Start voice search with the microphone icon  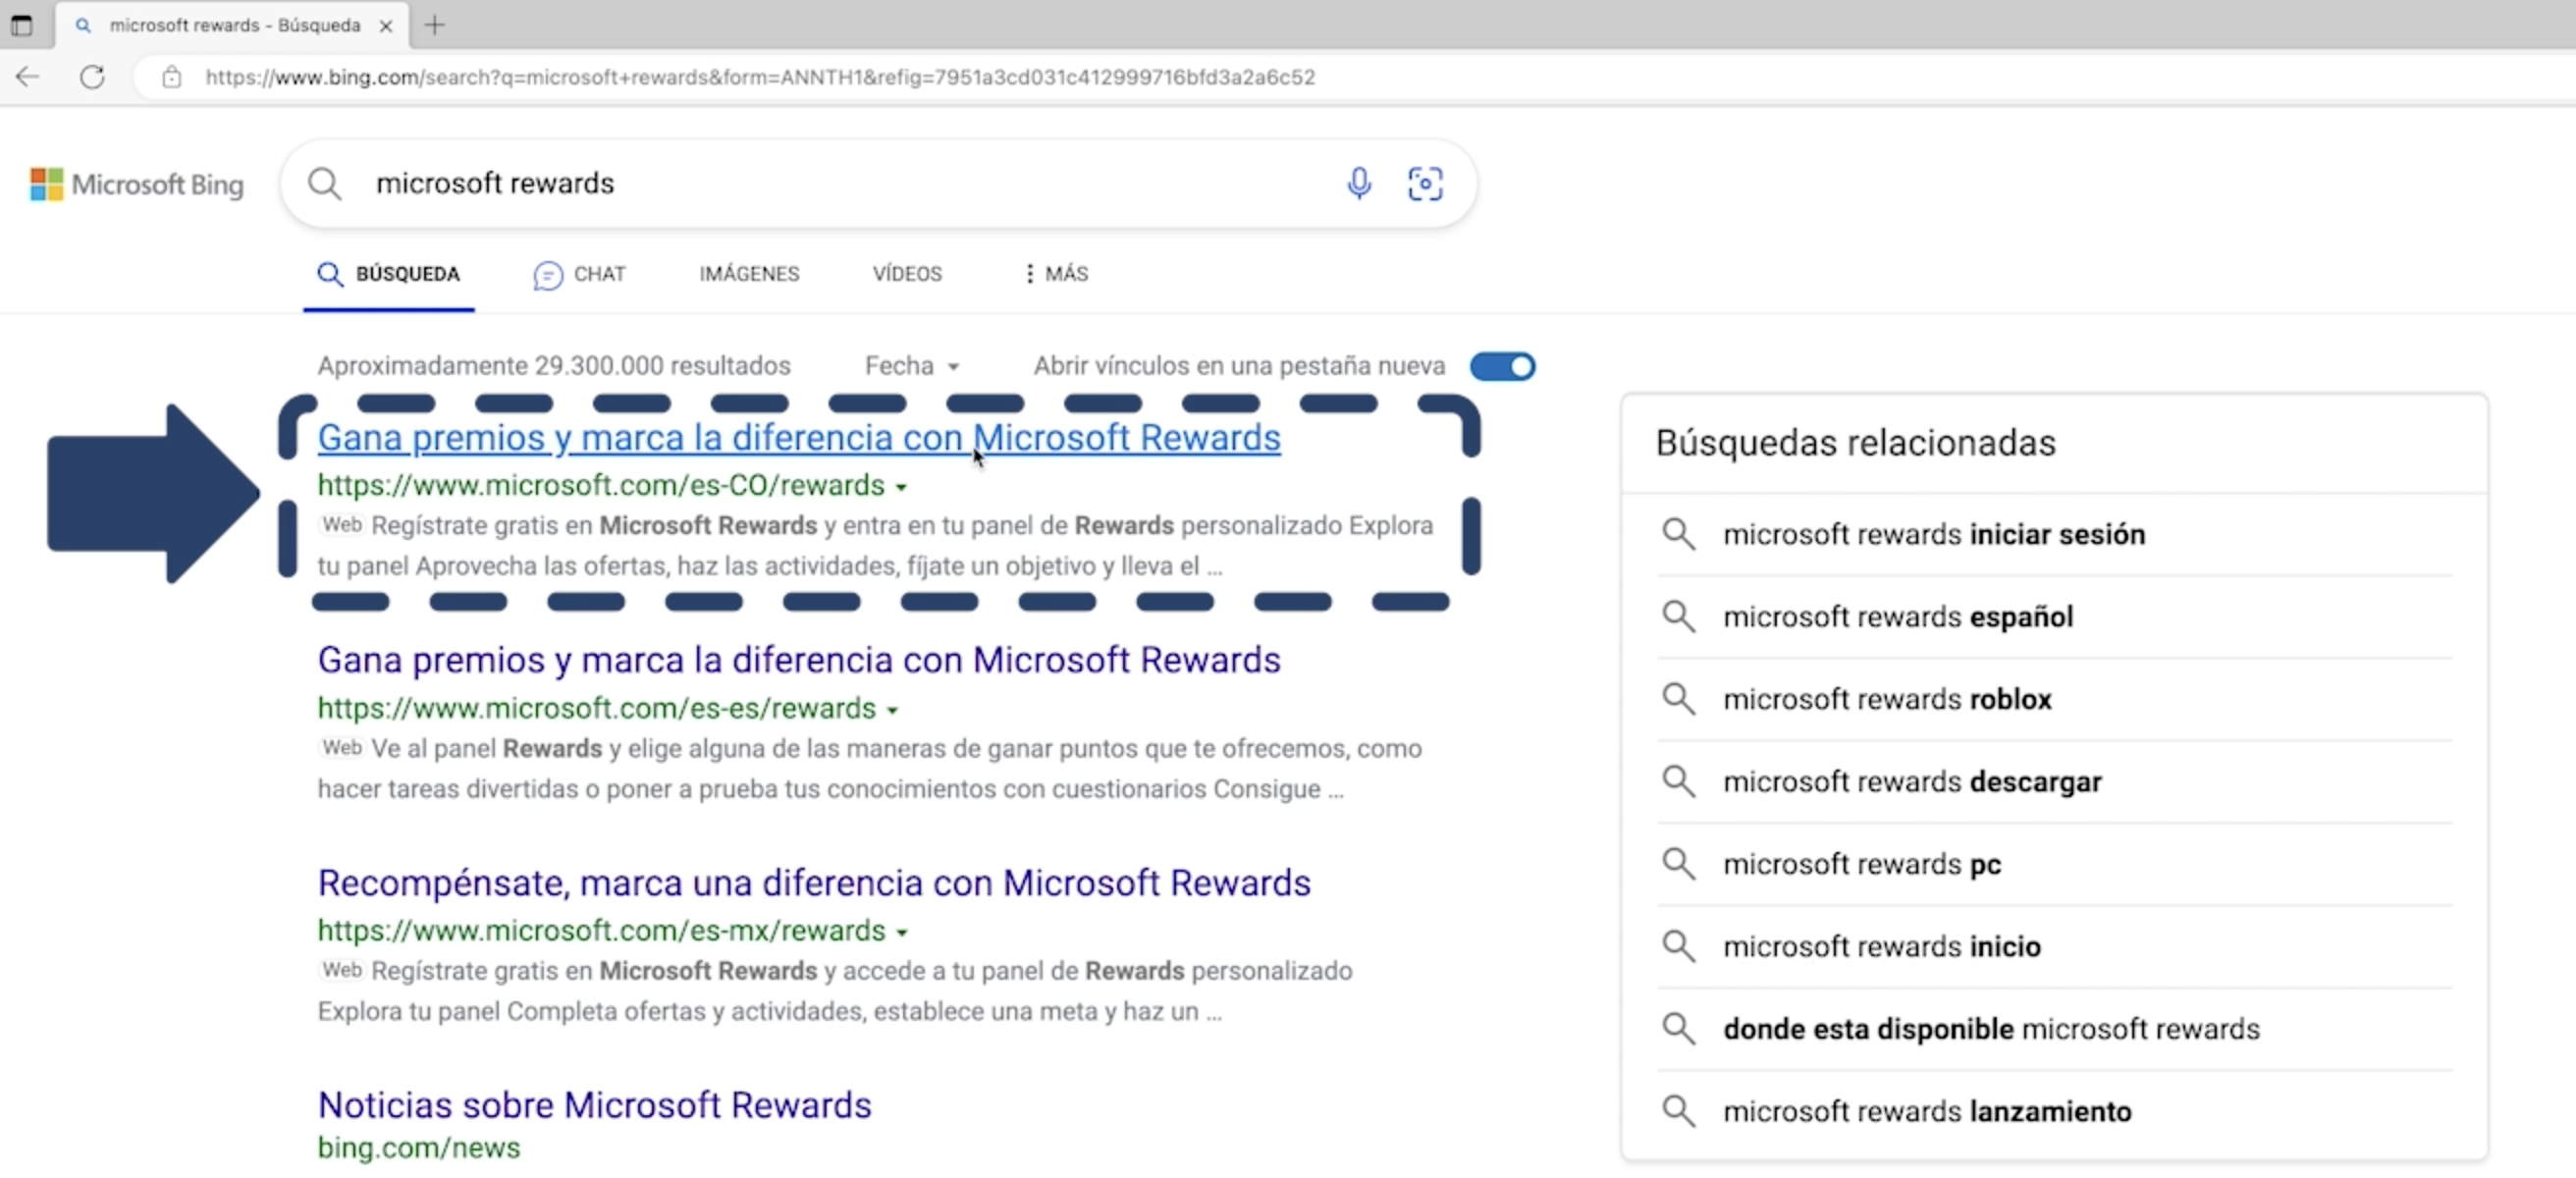click(1359, 183)
